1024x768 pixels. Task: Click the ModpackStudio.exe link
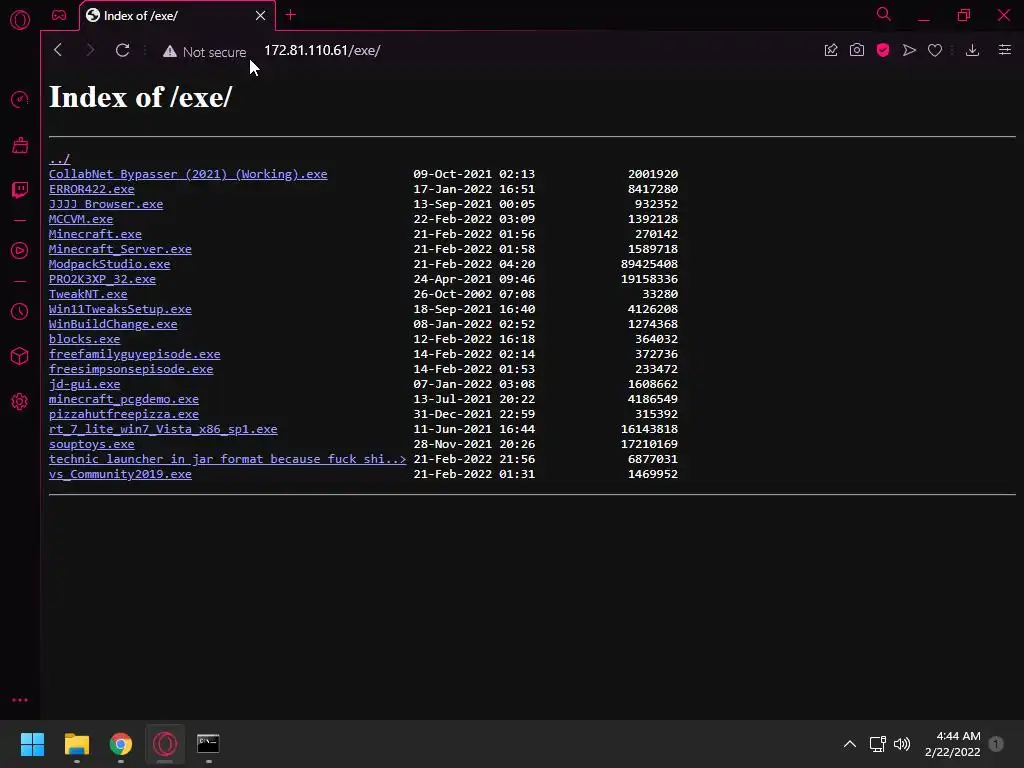point(110,264)
